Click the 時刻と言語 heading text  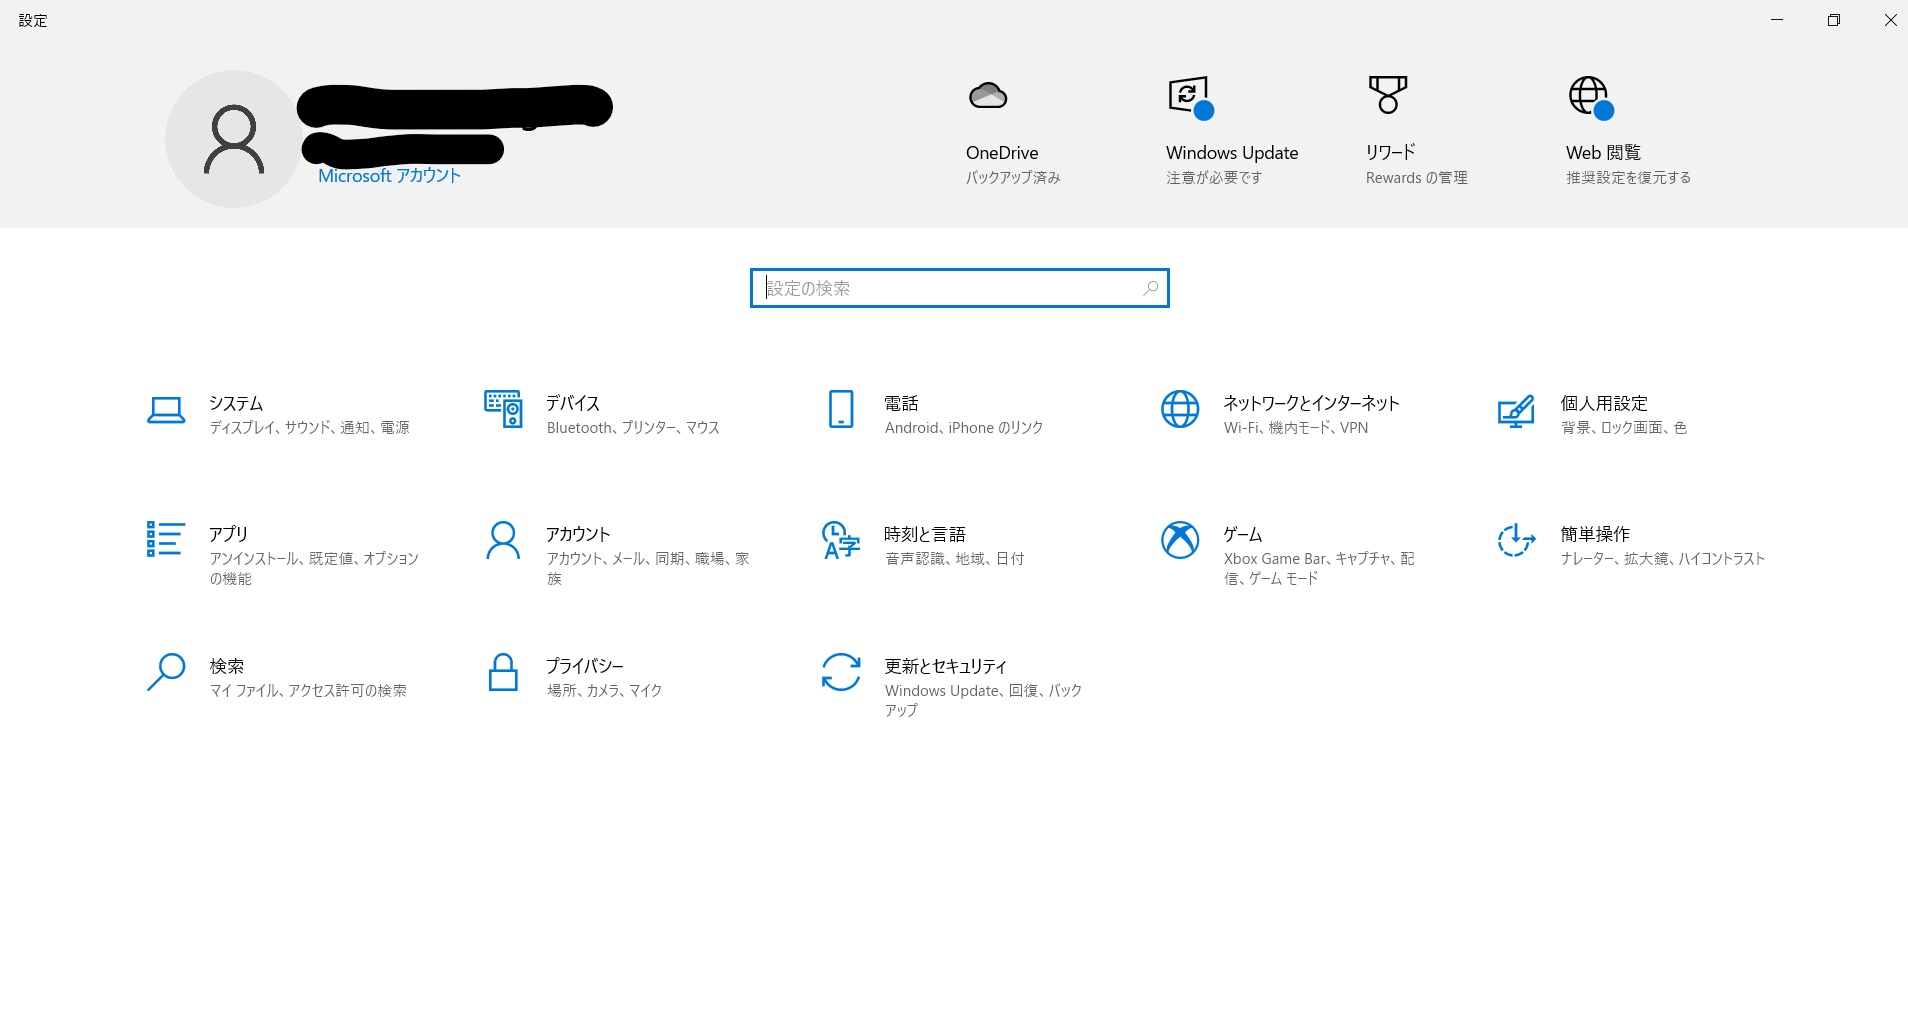(x=925, y=534)
